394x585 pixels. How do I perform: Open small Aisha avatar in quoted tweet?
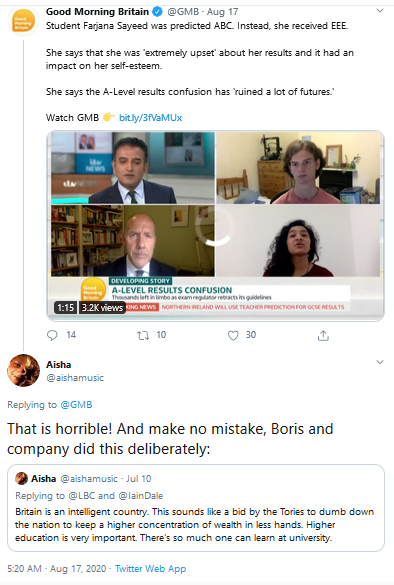pos(22,478)
